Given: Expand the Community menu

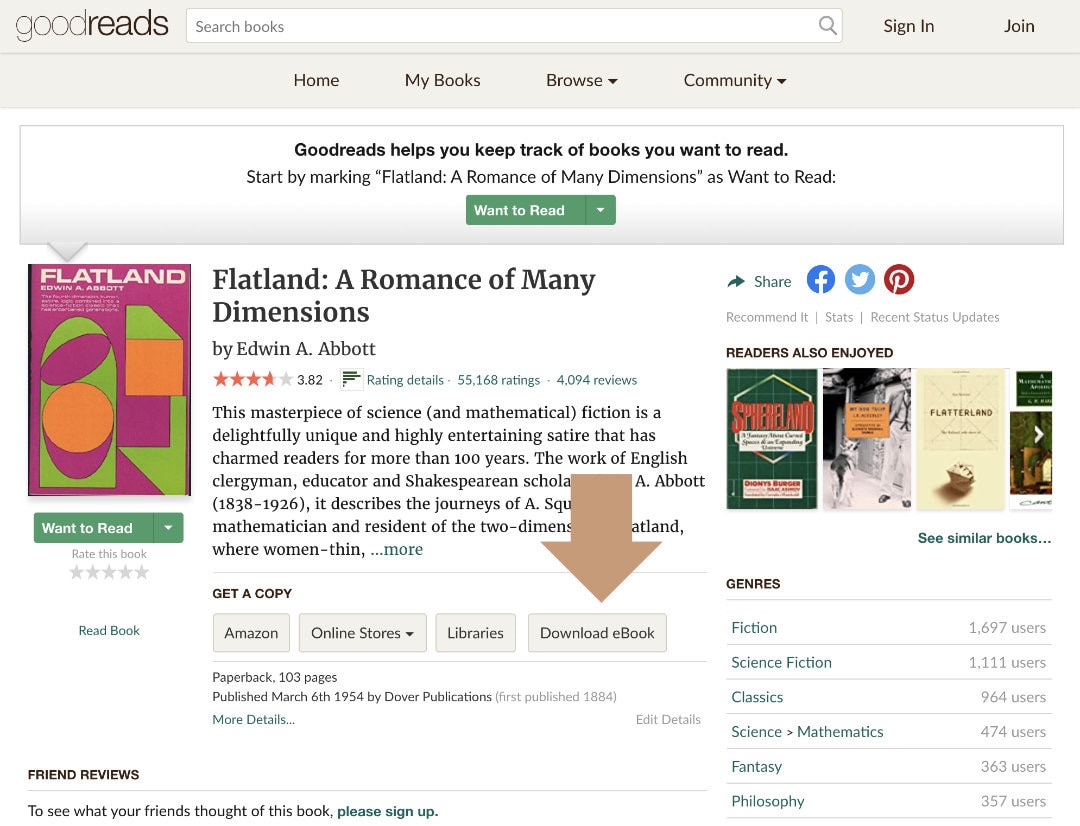Looking at the screenshot, I should coord(735,80).
